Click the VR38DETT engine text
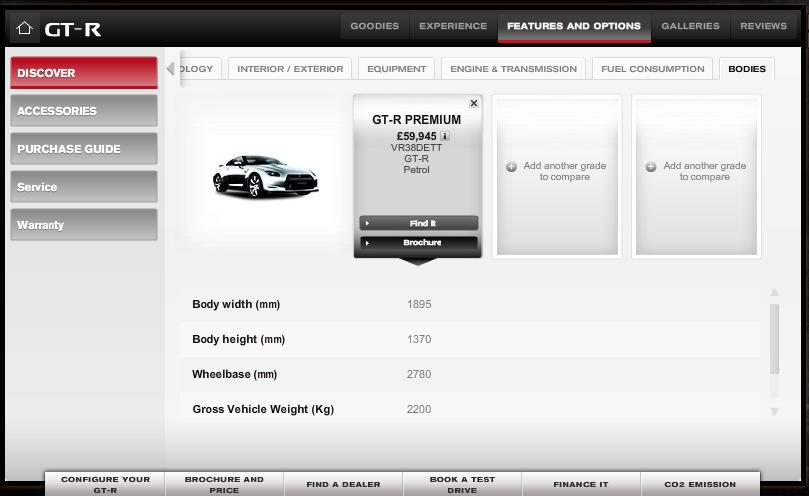The image size is (809, 496). coord(416,148)
